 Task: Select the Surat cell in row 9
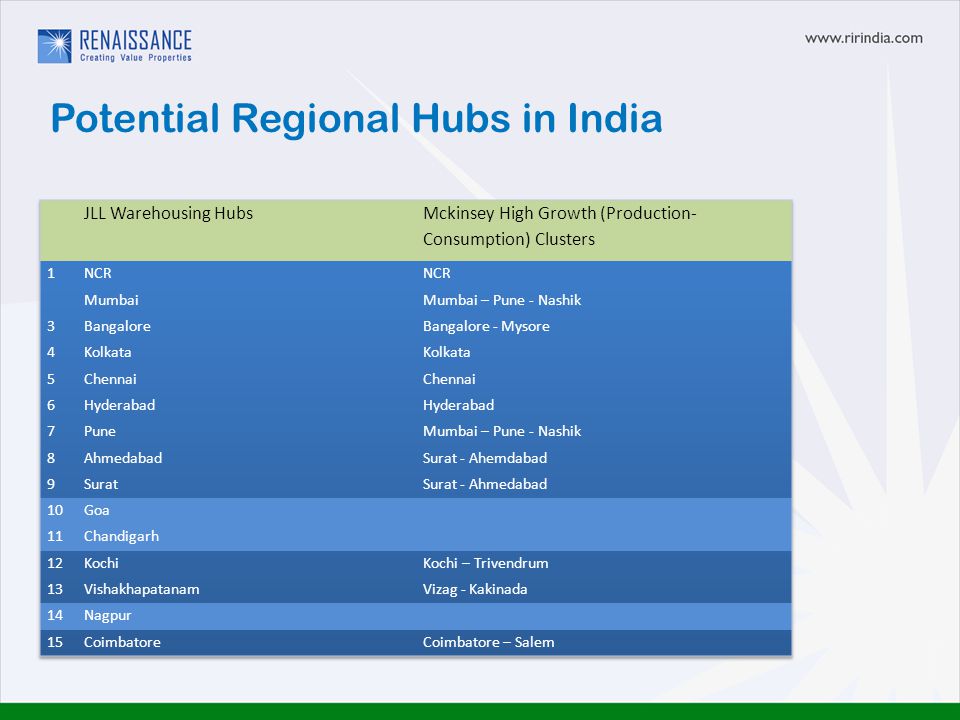101,484
